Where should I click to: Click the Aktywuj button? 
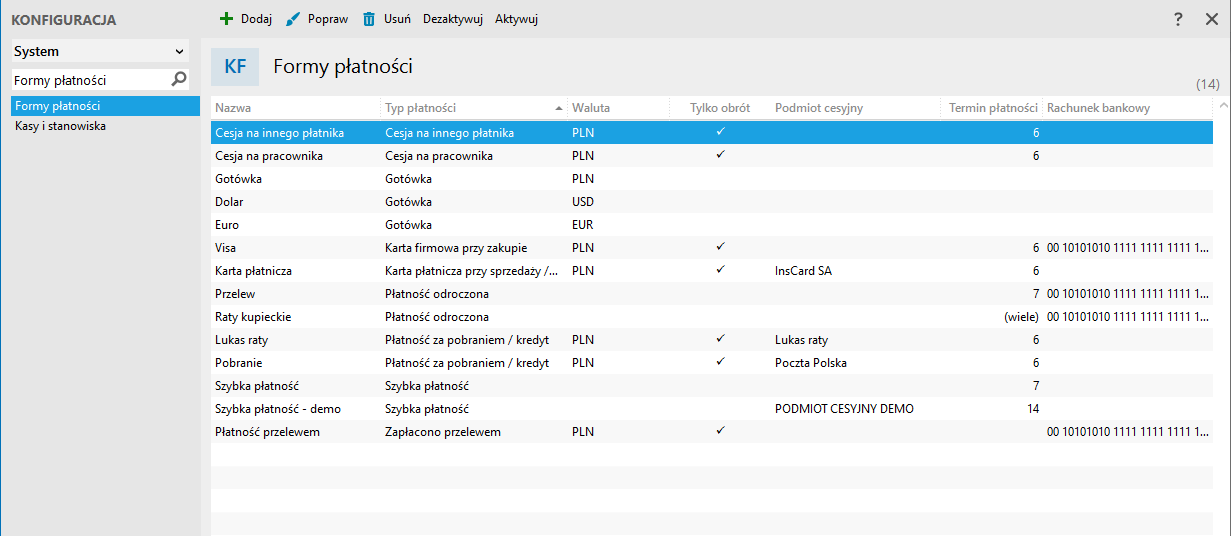[516, 19]
